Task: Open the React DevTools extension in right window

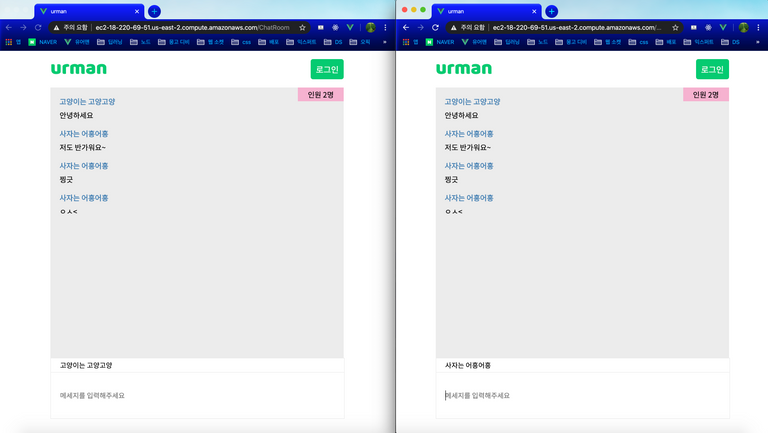Action: click(708, 27)
